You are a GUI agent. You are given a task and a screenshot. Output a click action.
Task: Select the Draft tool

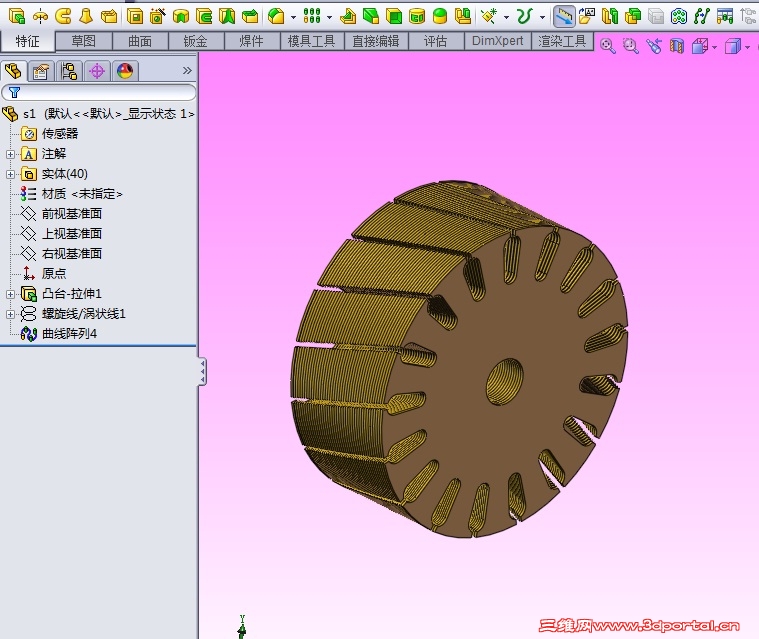(x=371, y=16)
